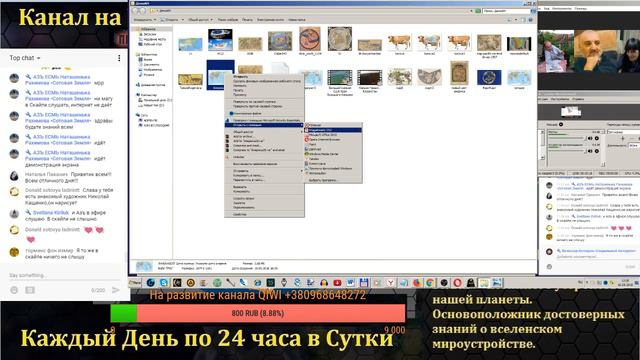Switch to the File Explorer taskbar folder icon
This screenshot has width=640, height=360.
[x=484, y=282]
